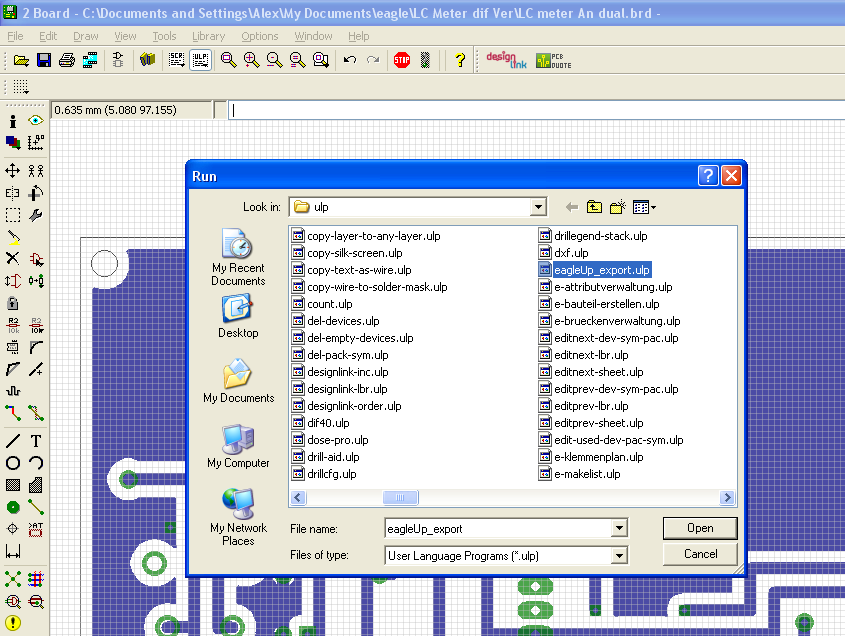Click the Save floppy disk icon
The height and width of the screenshot is (636, 845).
click(x=44, y=60)
